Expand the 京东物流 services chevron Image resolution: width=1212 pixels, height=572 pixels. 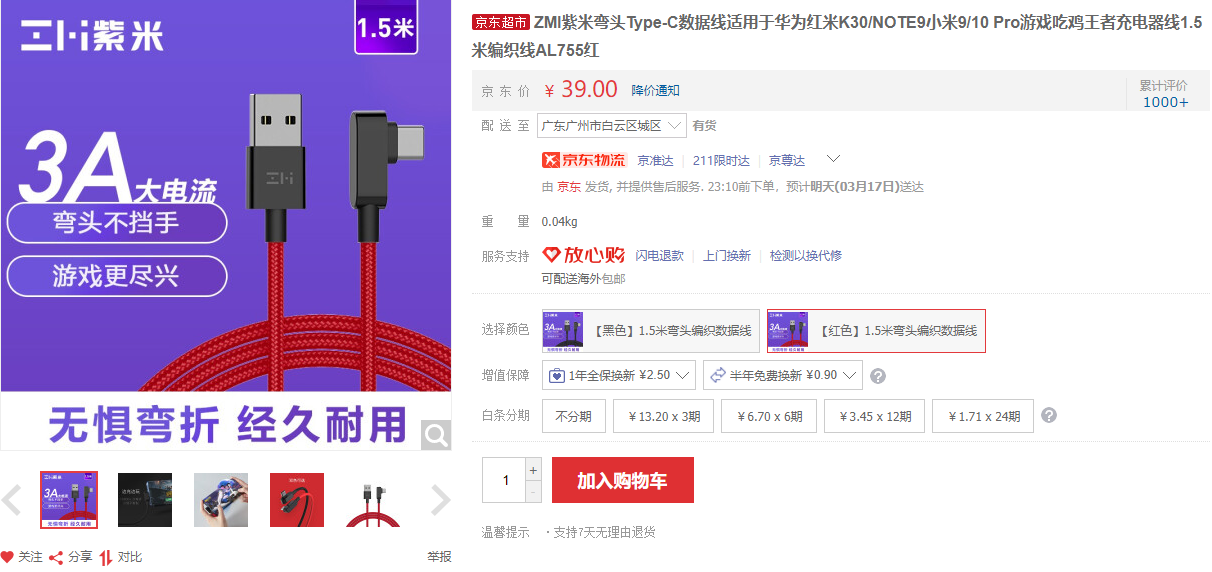point(833,159)
